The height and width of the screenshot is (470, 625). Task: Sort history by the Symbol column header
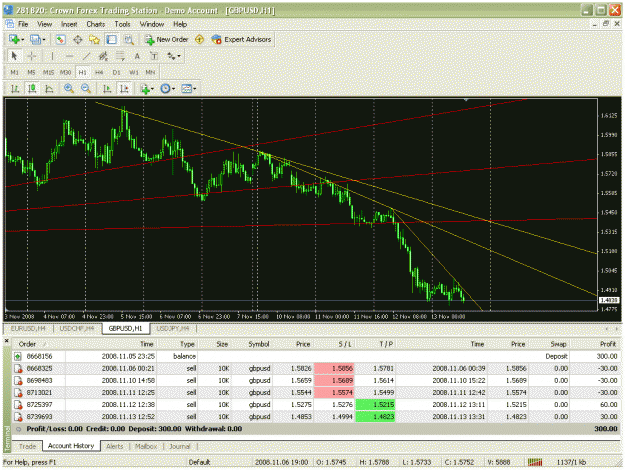coord(254,344)
